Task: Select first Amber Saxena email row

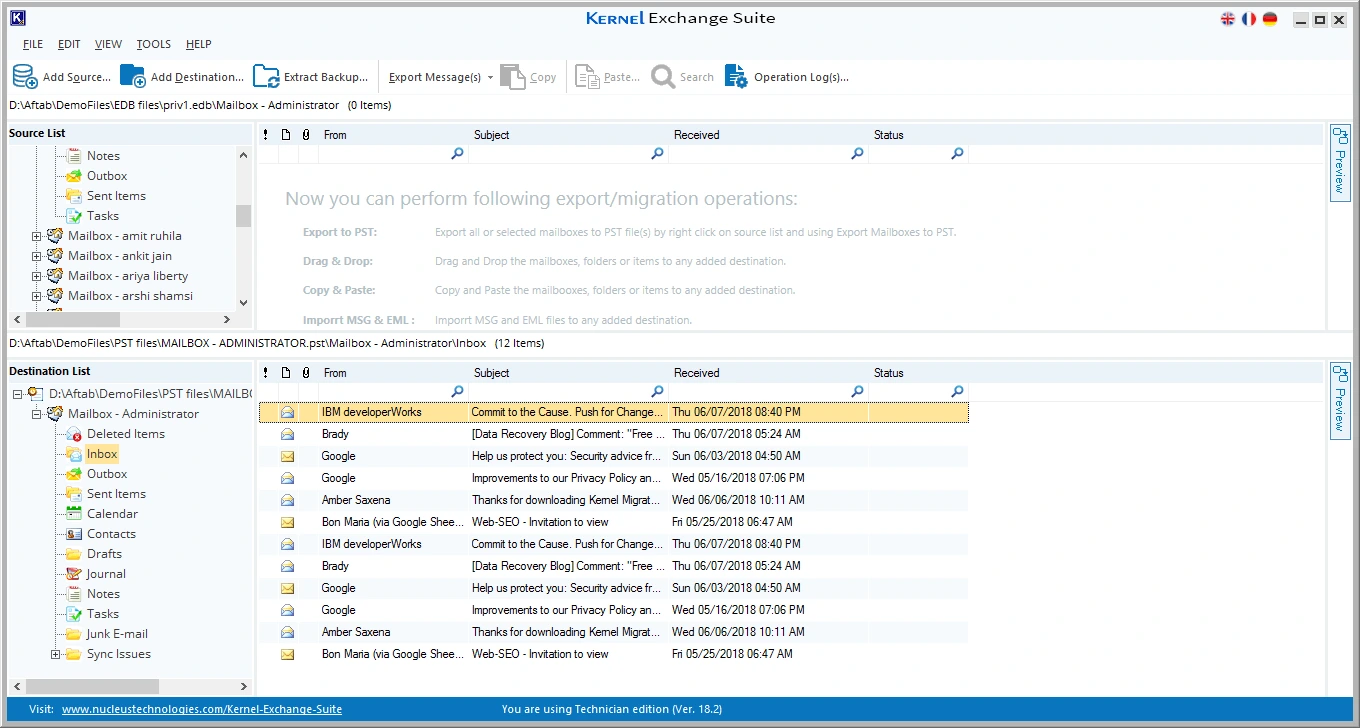Action: pos(614,500)
